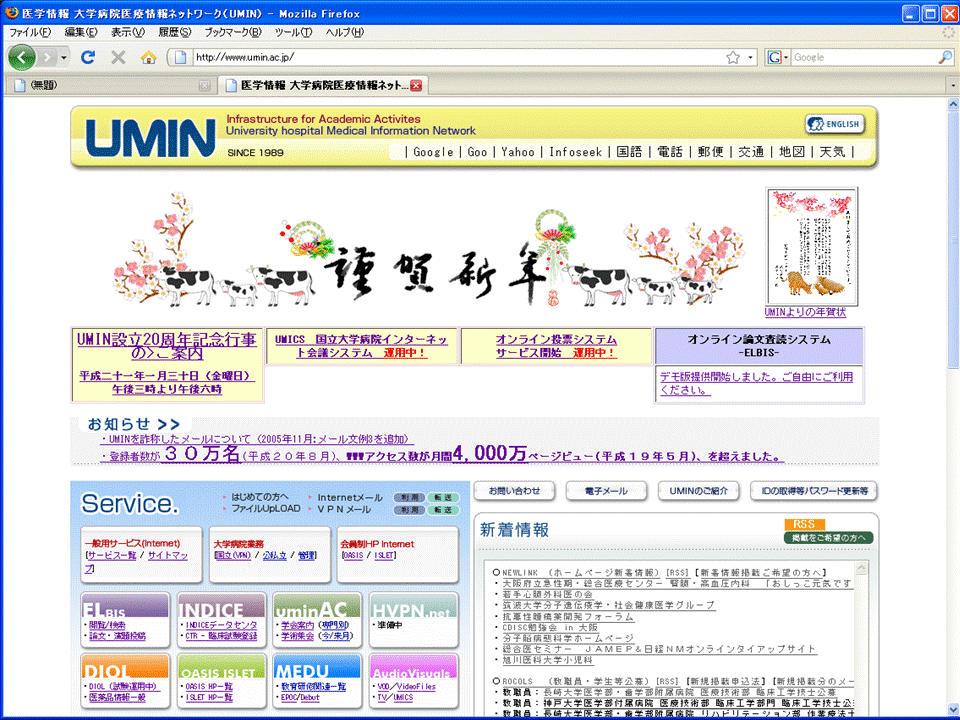Expand the URL bar history dropdown arrow

(x=751, y=57)
